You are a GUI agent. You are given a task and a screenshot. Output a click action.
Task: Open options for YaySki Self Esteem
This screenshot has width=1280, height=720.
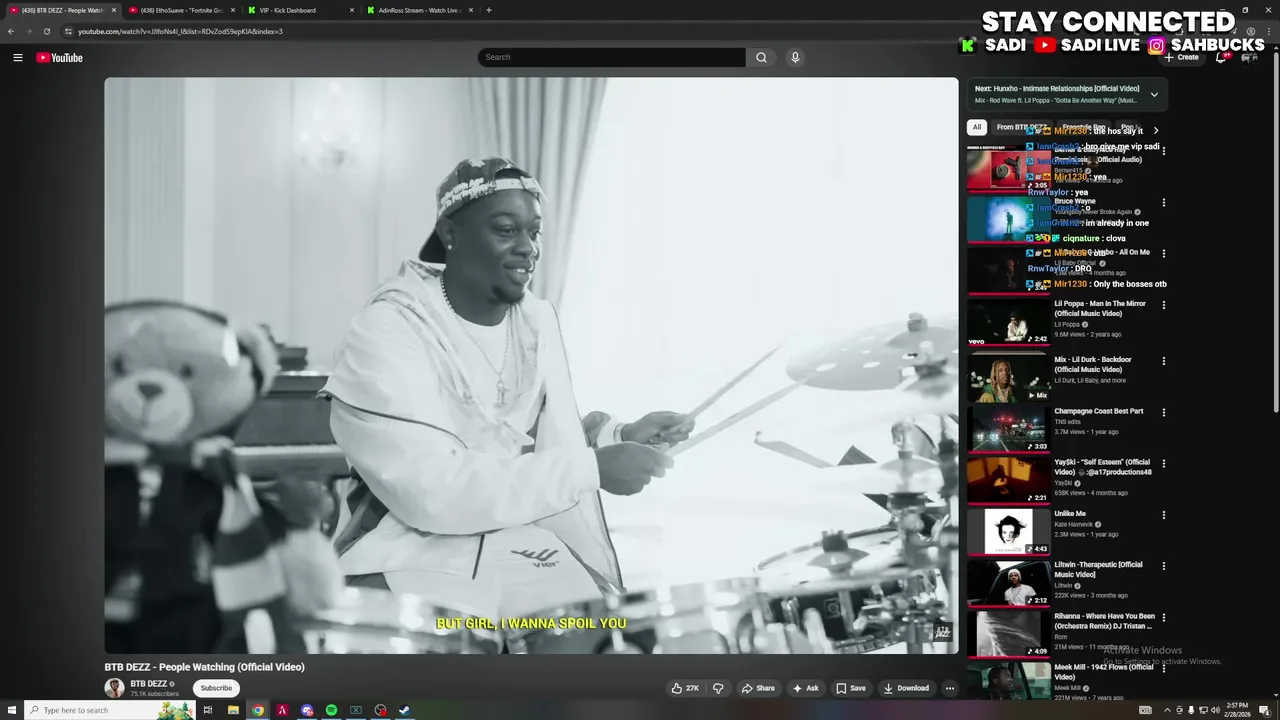(x=1164, y=464)
